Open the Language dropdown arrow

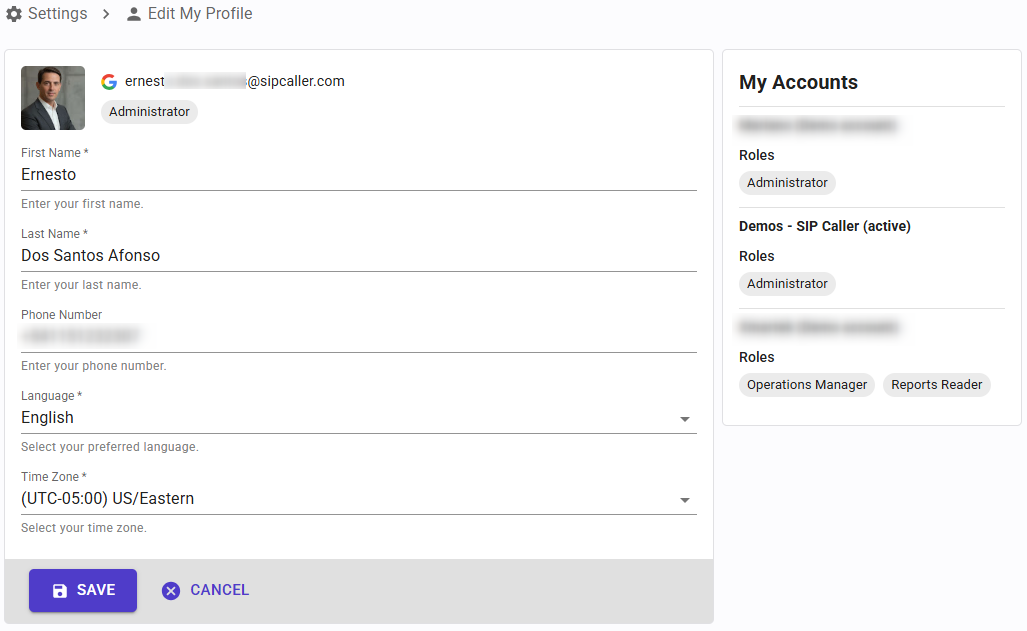coord(685,419)
